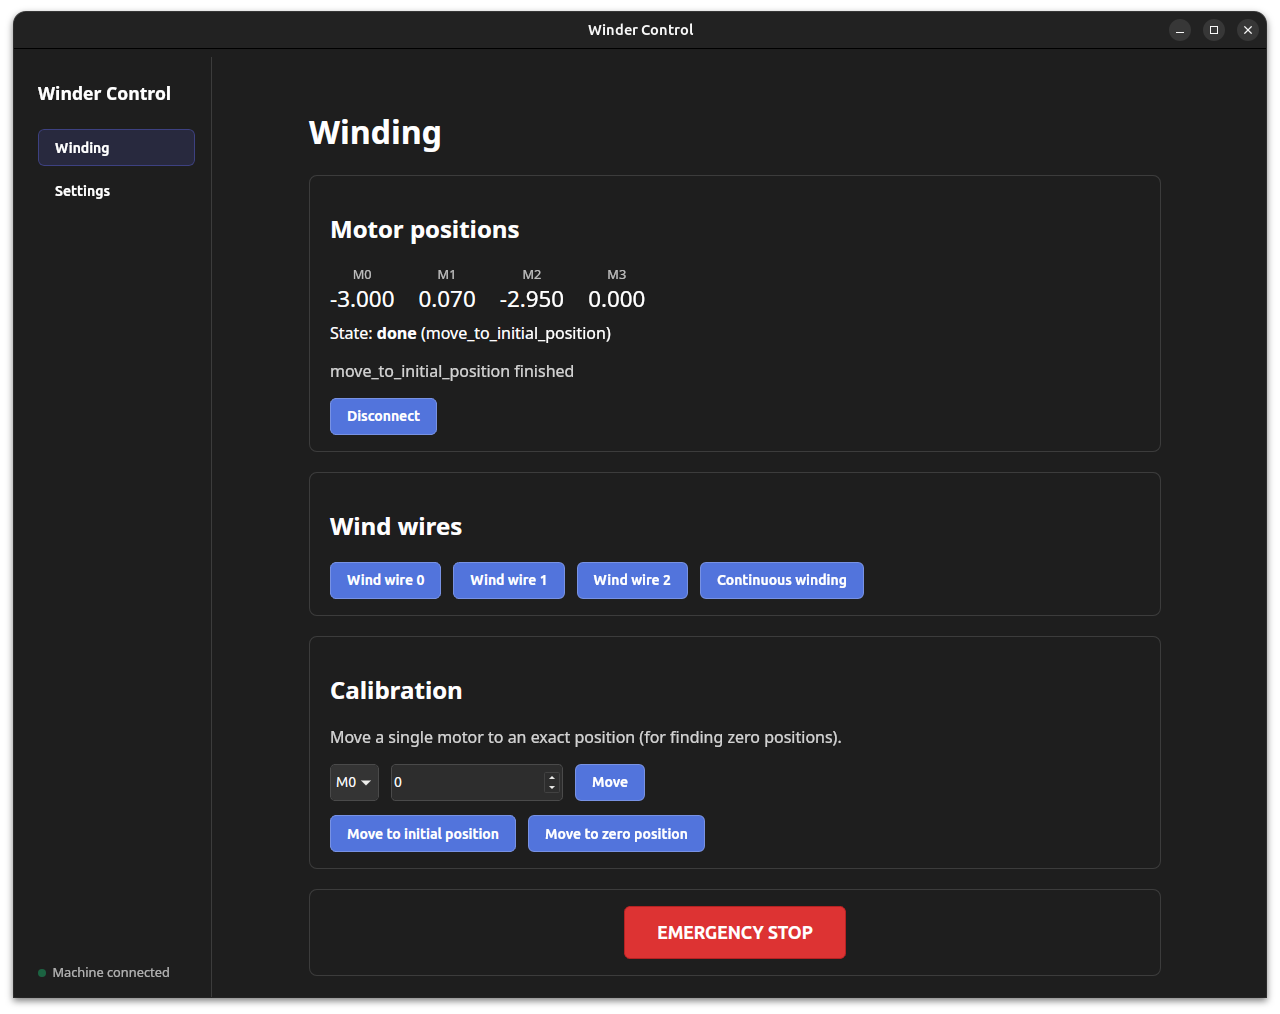
Task: Click the M1 position value 0.070
Action: pos(447,299)
